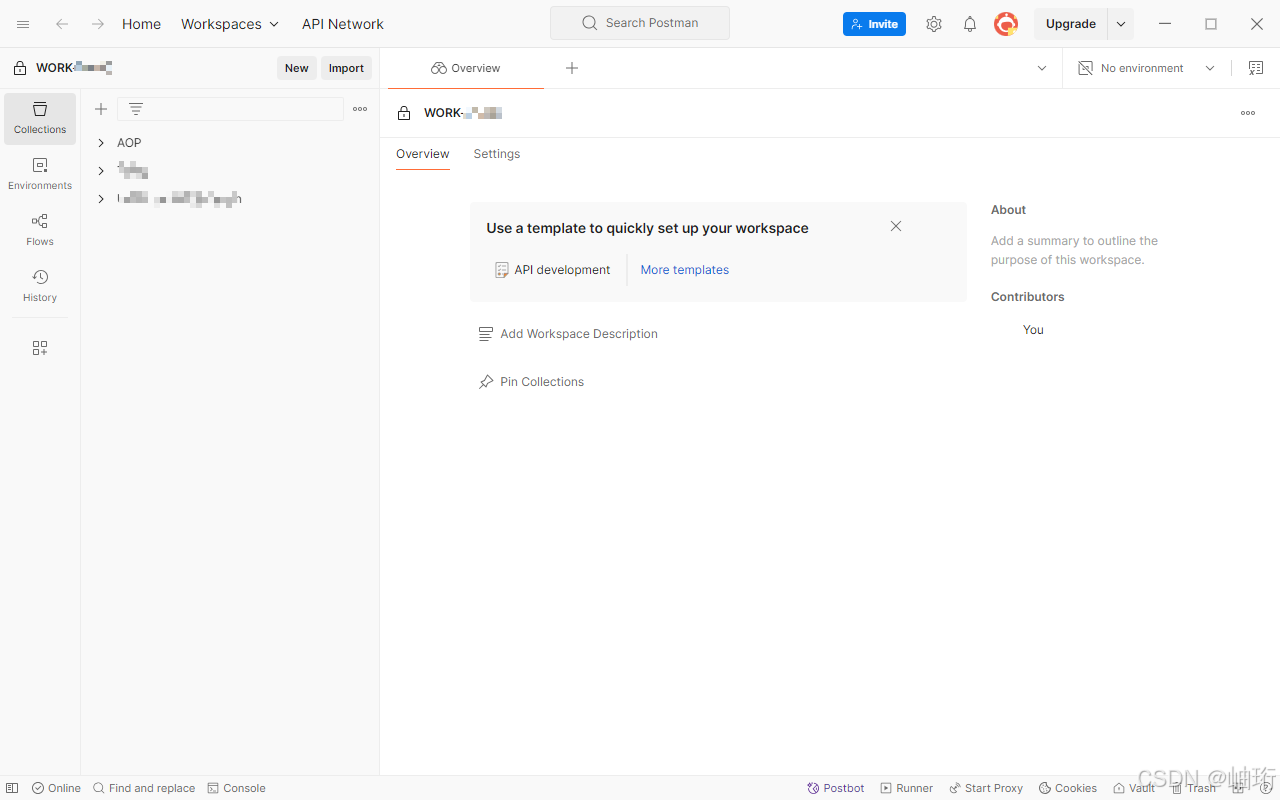Image resolution: width=1280 pixels, height=800 pixels.
Task: Select the Overview tab at the top
Action: tap(466, 68)
